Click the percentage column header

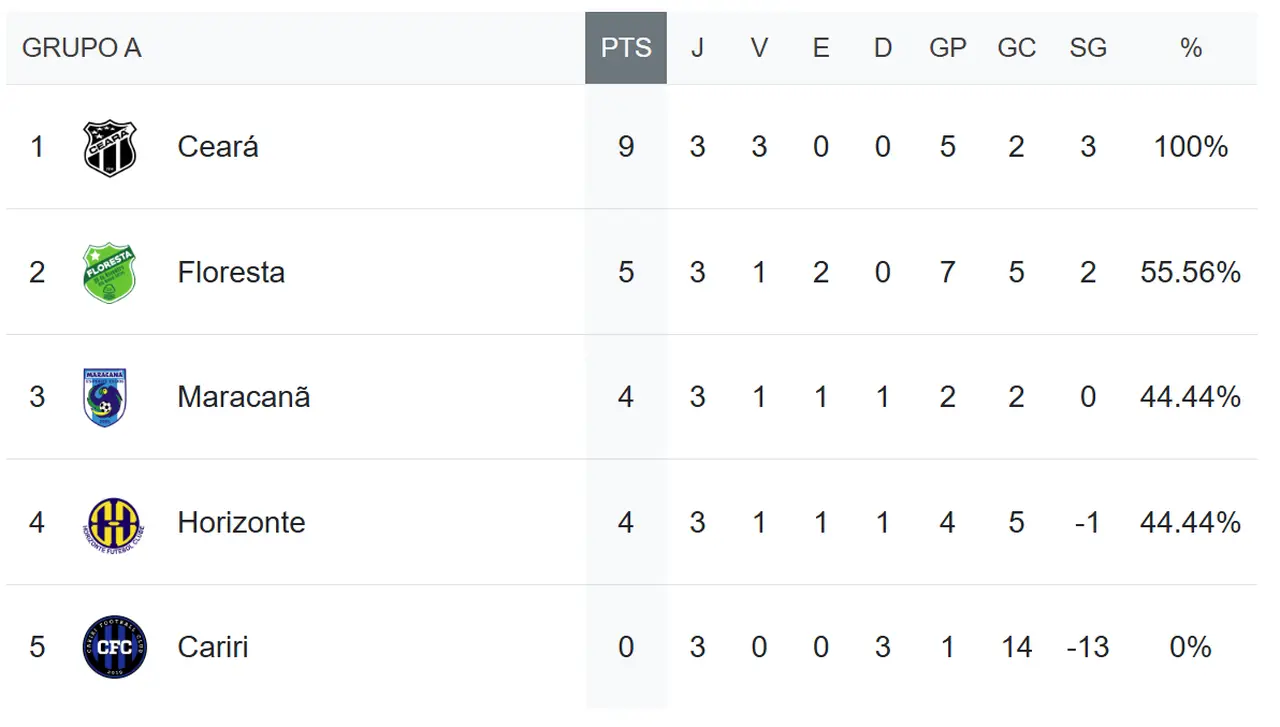pyautogui.click(x=1190, y=48)
